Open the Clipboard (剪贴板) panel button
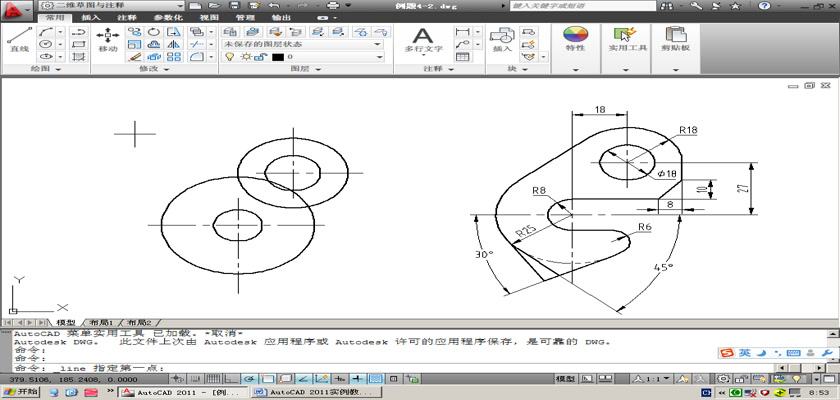The width and height of the screenshot is (840, 400). pos(675,39)
